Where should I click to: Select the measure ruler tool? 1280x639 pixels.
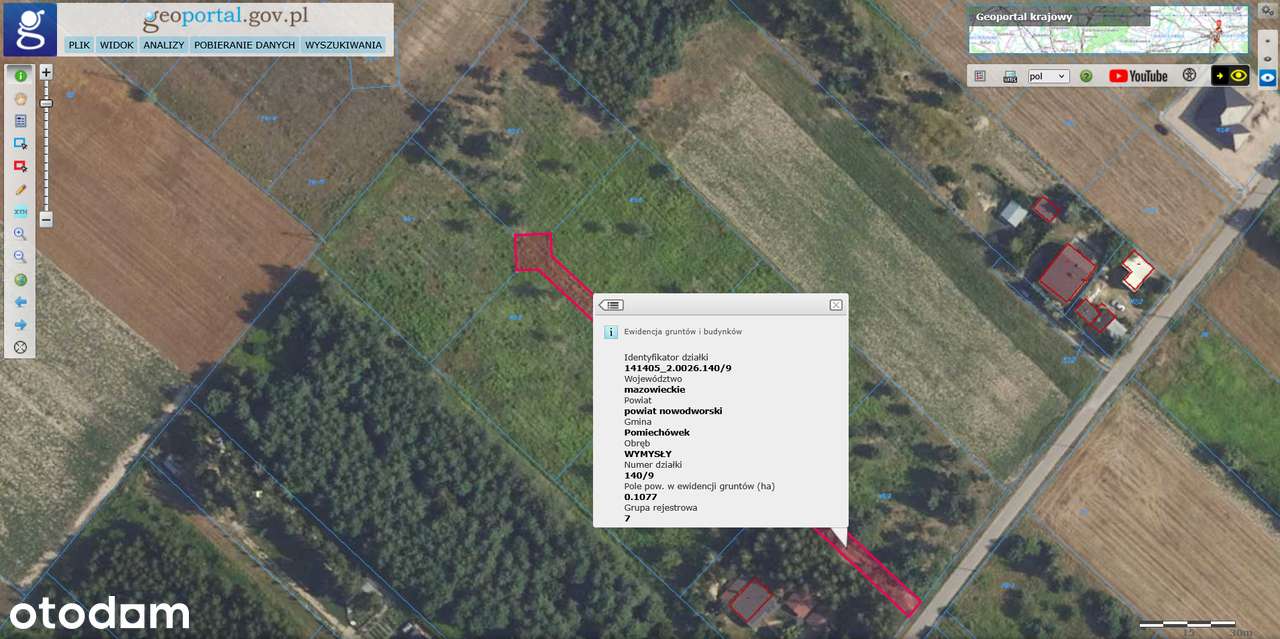click(x=20, y=212)
